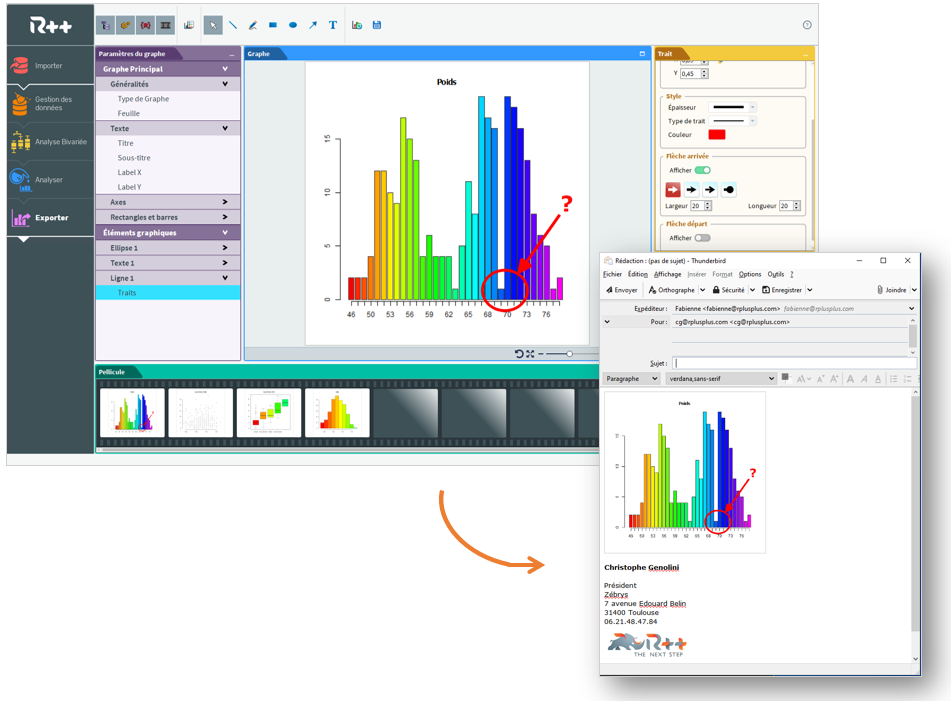Open the Paragraphe style dropdown

(631, 379)
